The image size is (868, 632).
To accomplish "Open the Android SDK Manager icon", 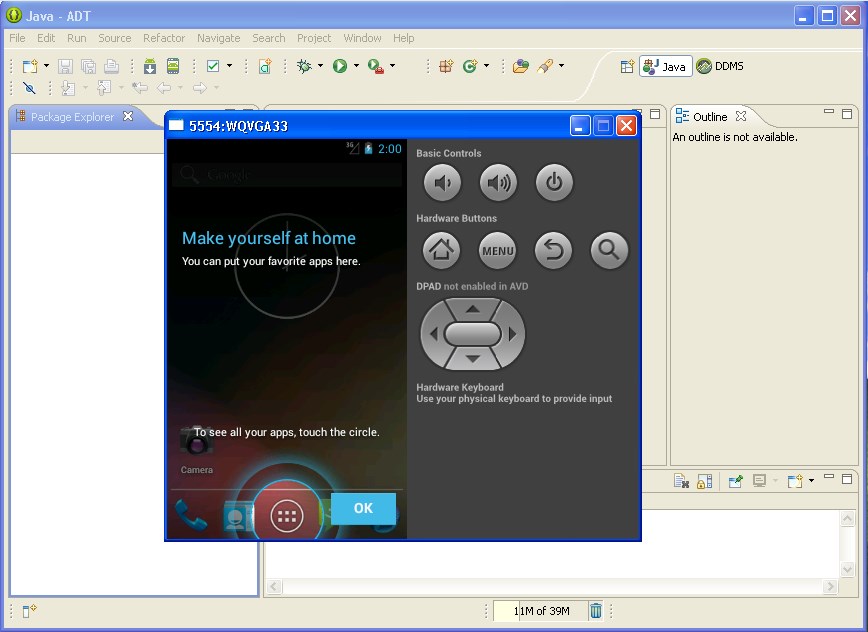I will 150,66.
